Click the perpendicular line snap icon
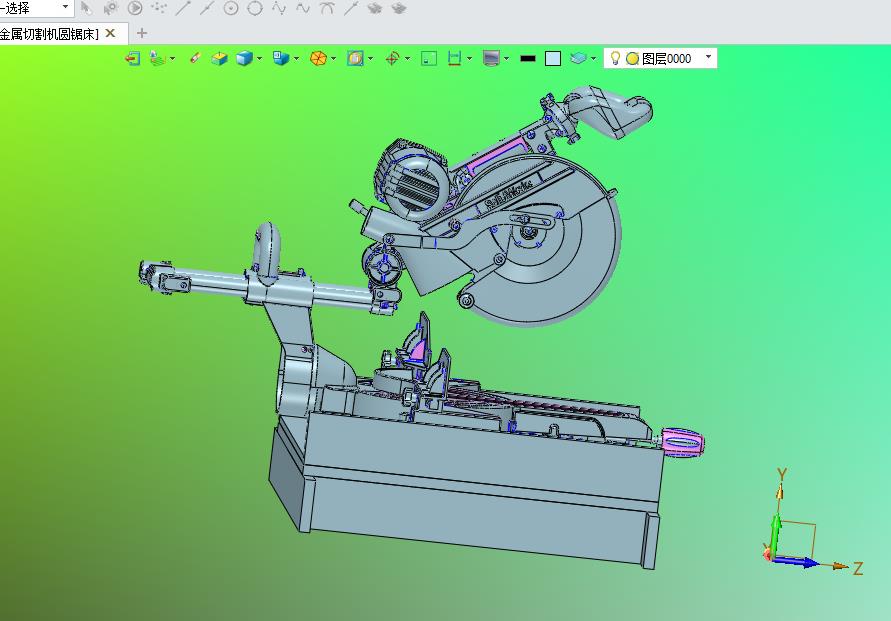 pyautogui.click(x=351, y=8)
